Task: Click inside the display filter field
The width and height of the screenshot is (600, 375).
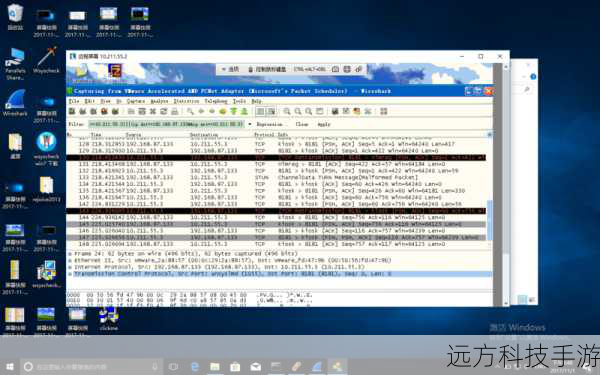Action: 166,124
